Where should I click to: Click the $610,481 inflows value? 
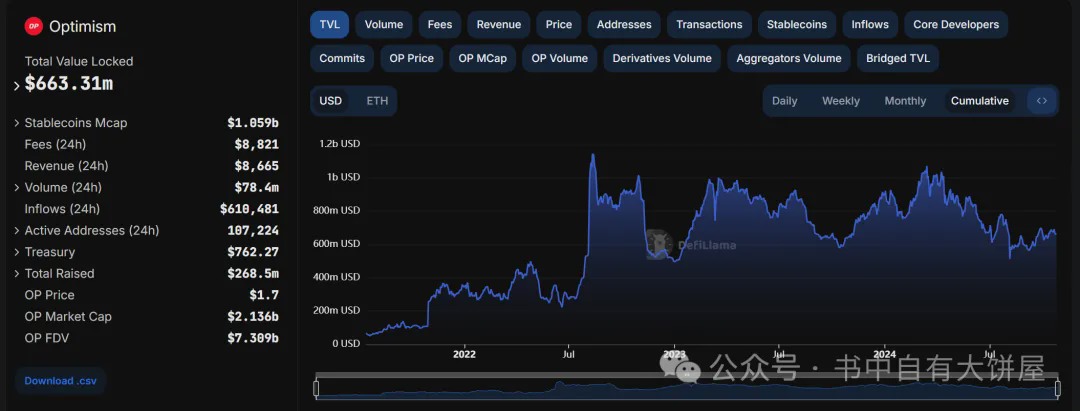click(x=249, y=209)
